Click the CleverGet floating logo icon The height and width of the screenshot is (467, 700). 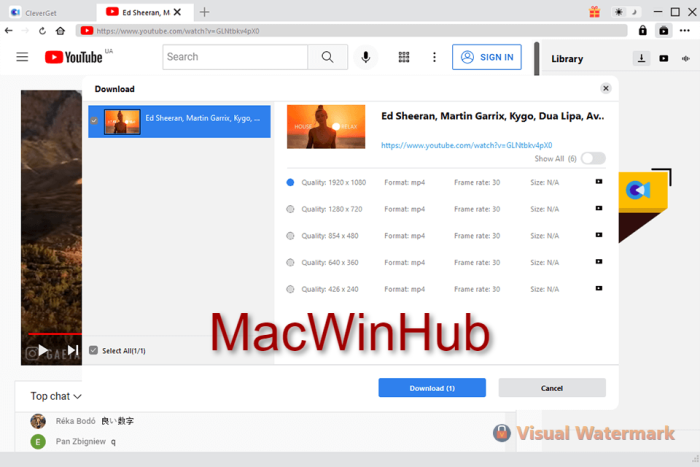(638, 190)
